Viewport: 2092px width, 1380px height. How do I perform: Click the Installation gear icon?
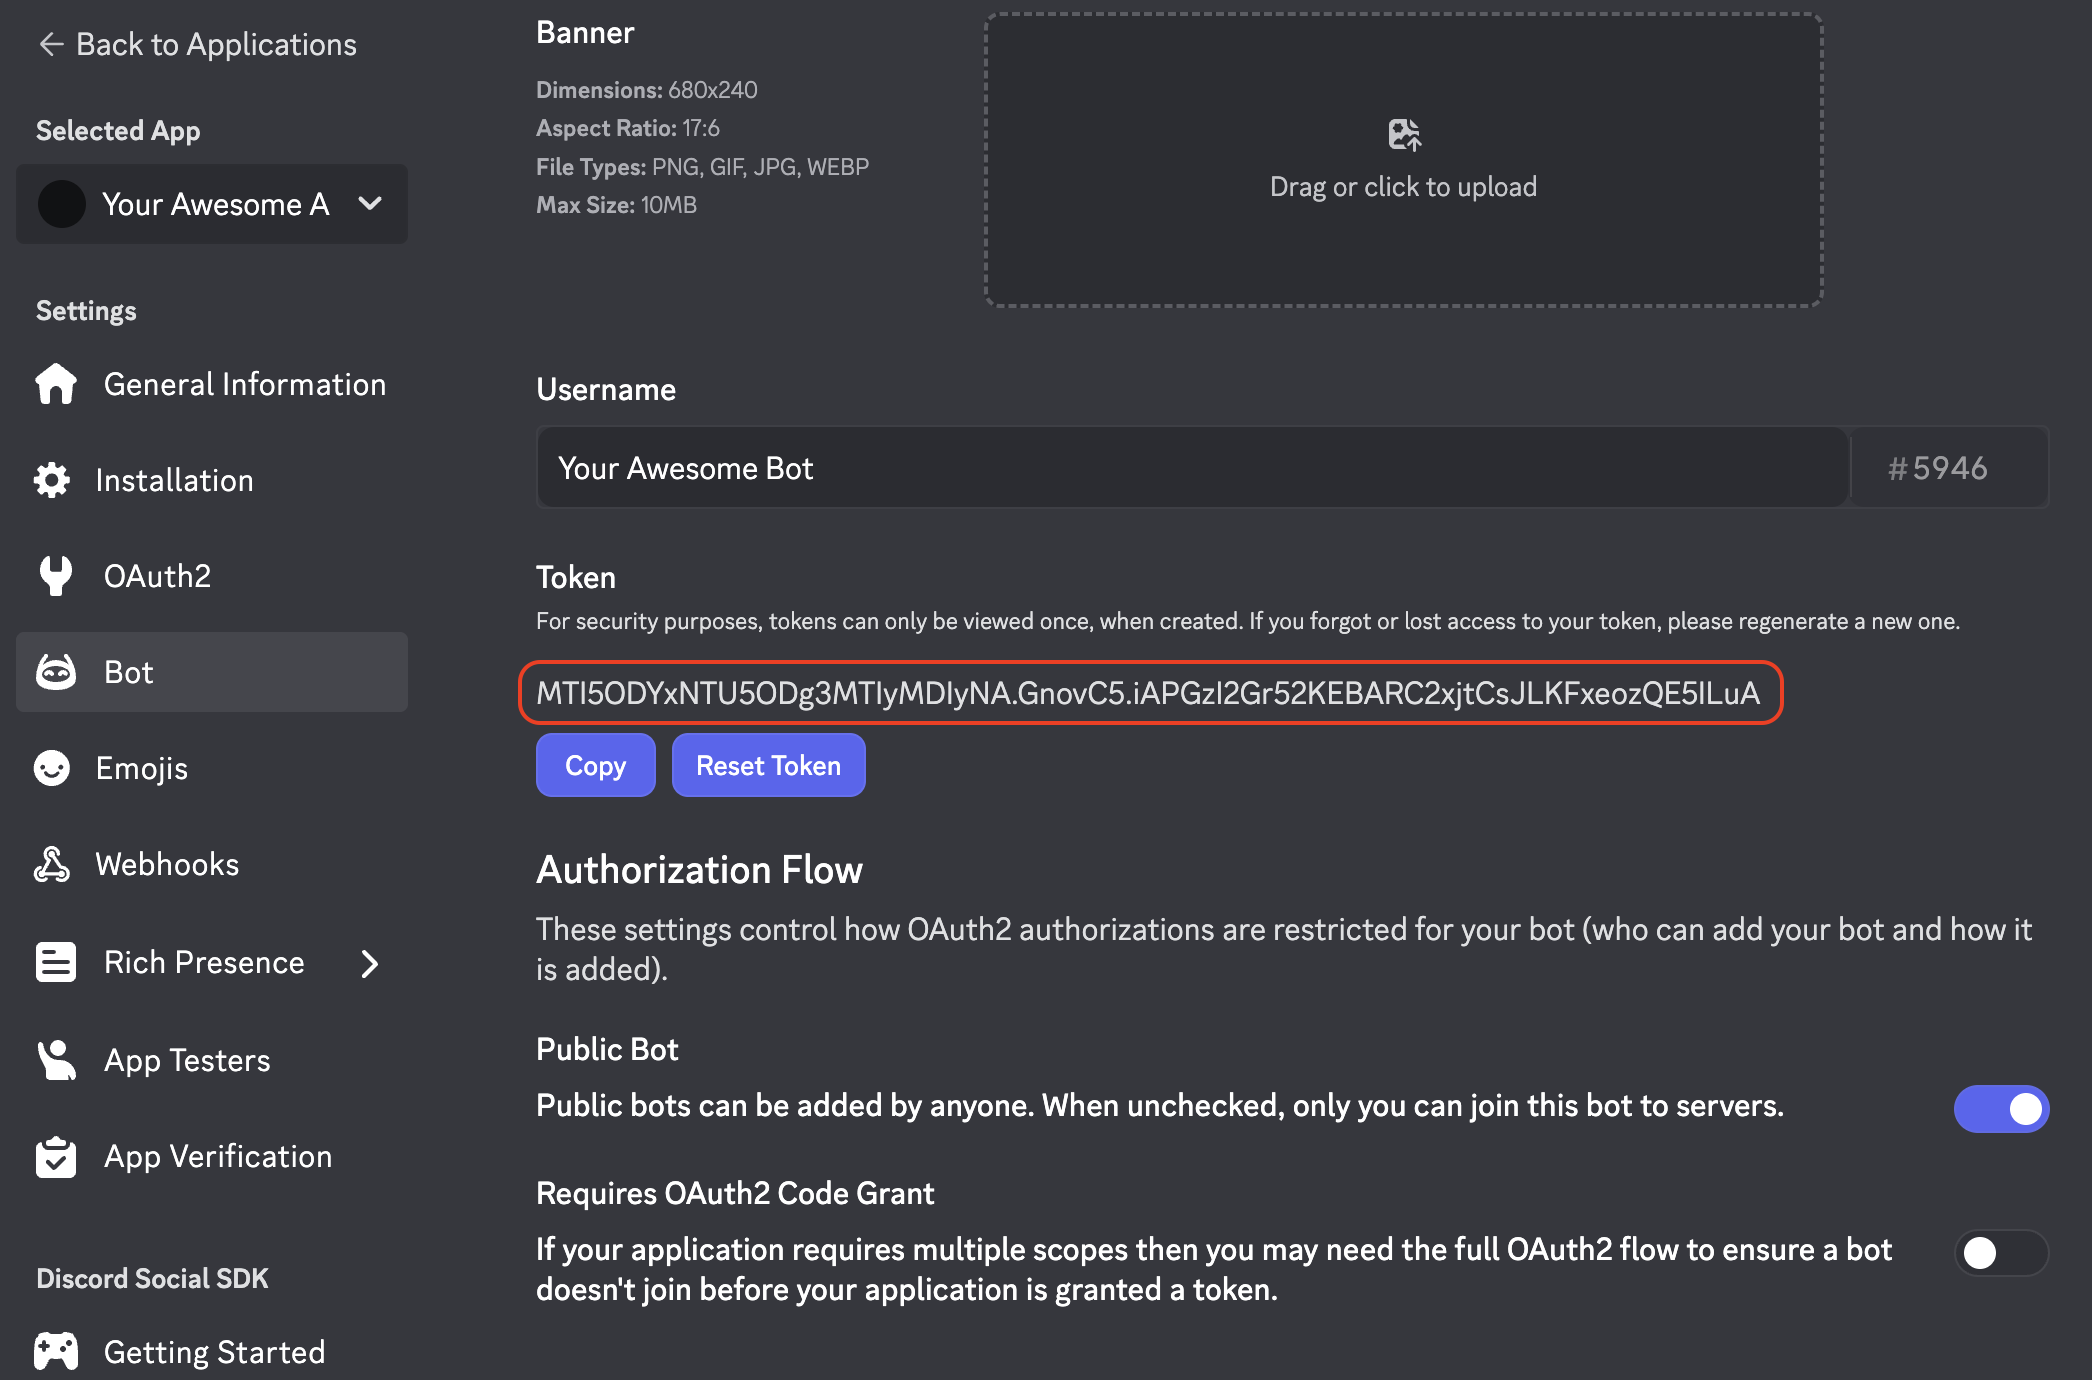pyautogui.click(x=52, y=480)
